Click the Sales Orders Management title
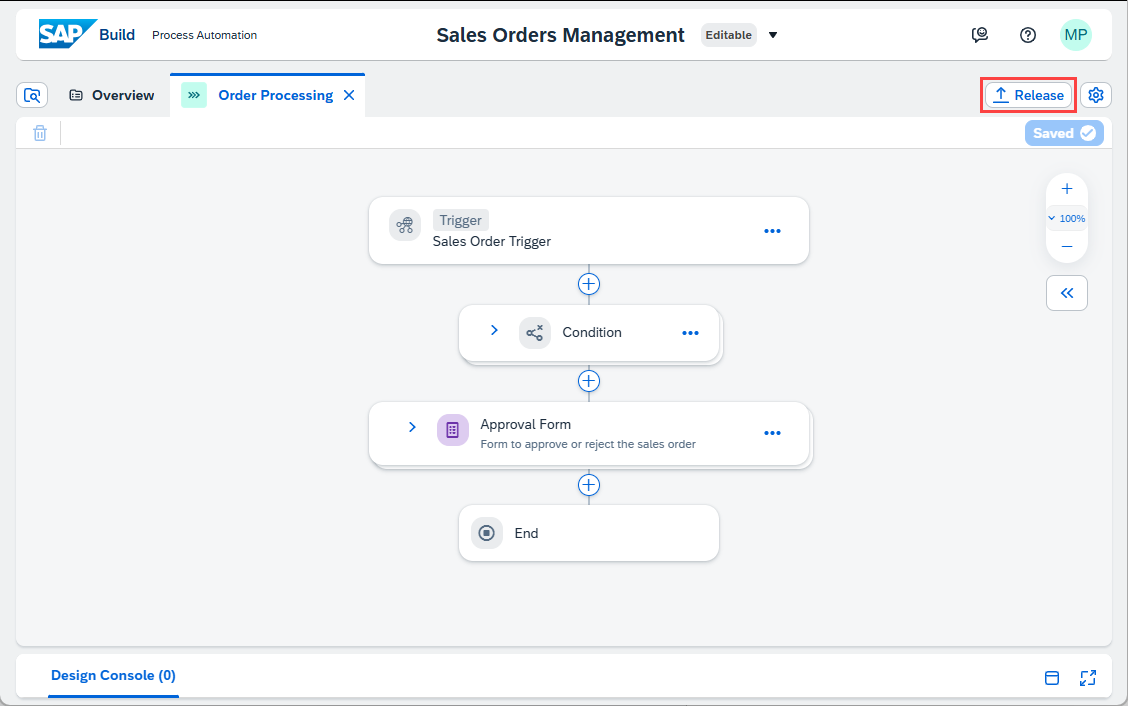This screenshot has height=706, width=1128. tap(560, 35)
